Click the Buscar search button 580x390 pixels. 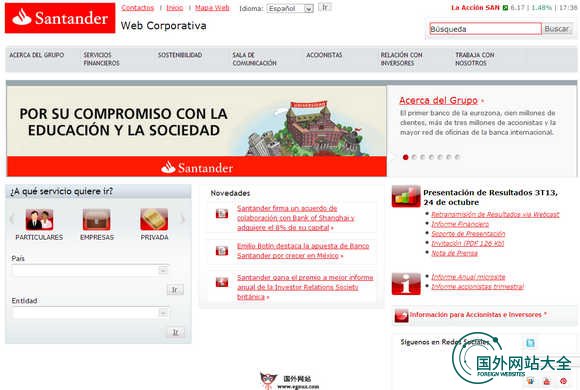point(557,28)
